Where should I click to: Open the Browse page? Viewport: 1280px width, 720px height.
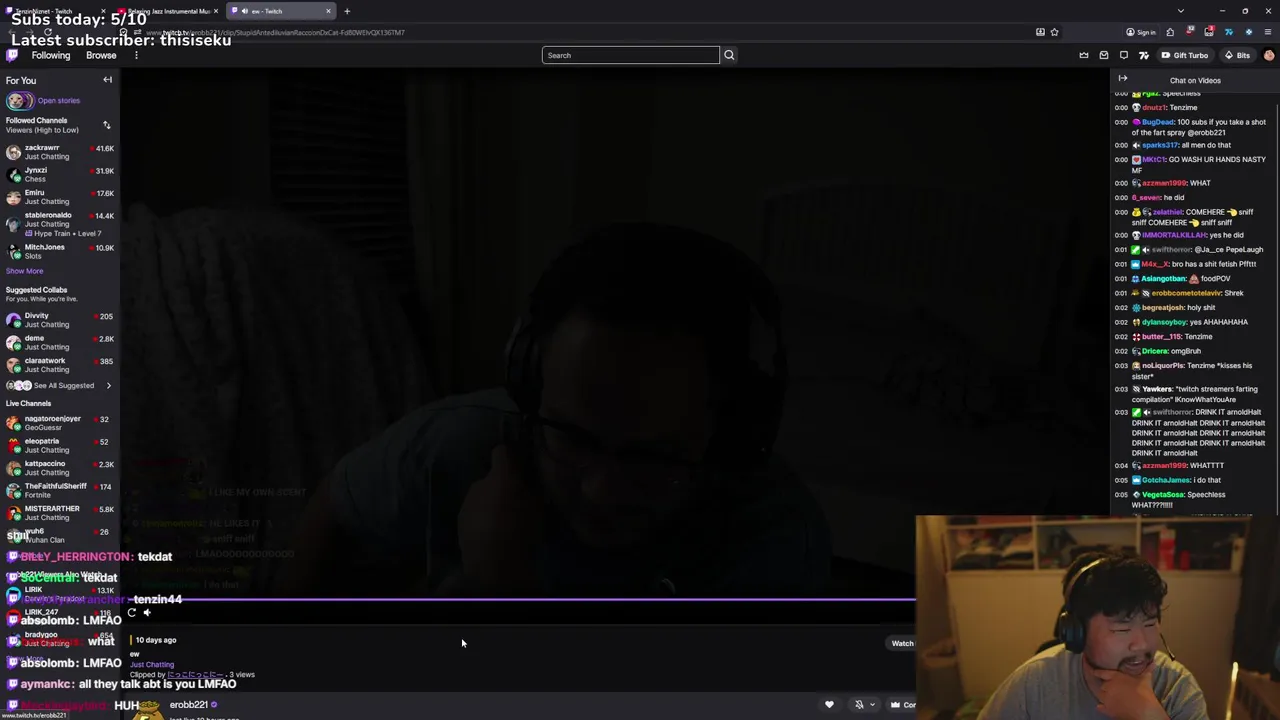click(x=101, y=55)
